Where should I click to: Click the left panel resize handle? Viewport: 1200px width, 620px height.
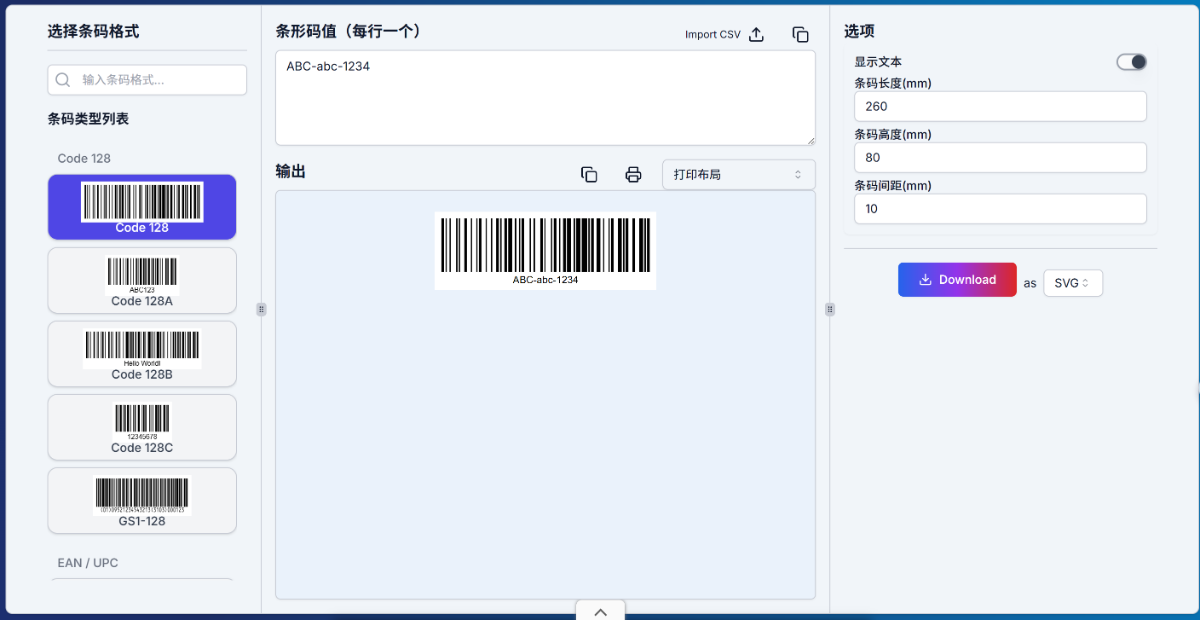point(261,309)
